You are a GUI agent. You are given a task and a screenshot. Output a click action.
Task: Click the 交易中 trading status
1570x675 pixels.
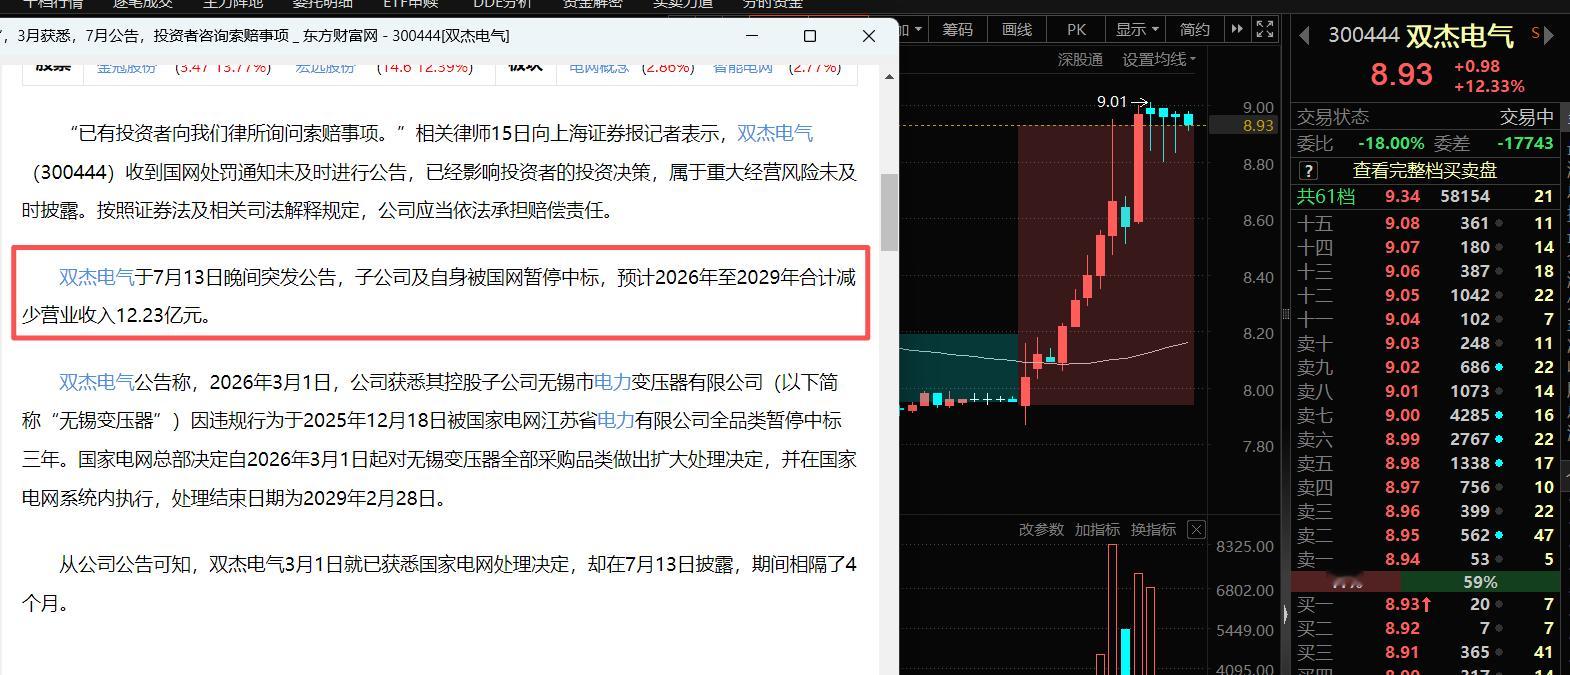point(1526,117)
